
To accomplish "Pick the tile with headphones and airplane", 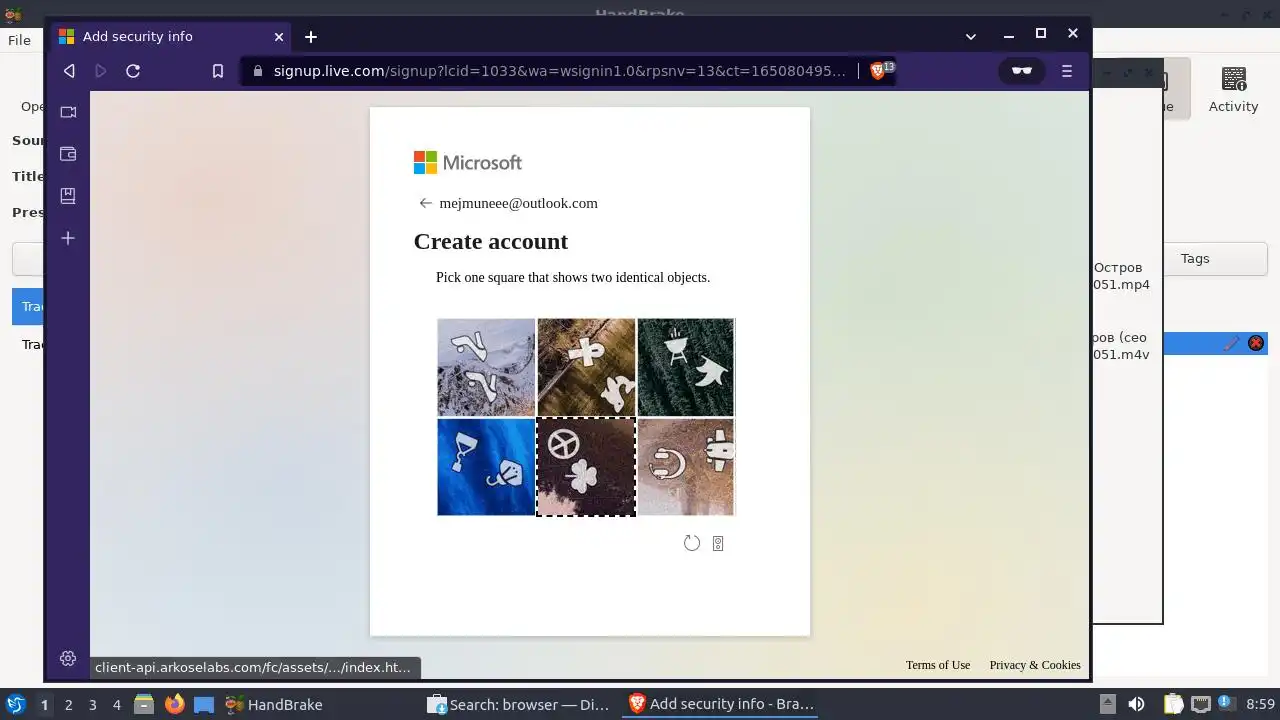I will pyautogui.click(x=685, y=467).
